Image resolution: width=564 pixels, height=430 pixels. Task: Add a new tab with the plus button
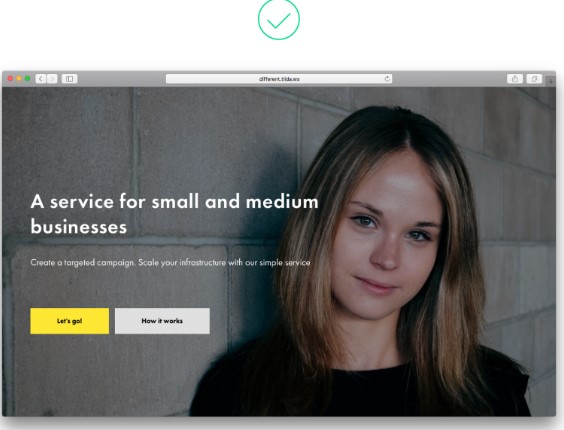(551, 82)
